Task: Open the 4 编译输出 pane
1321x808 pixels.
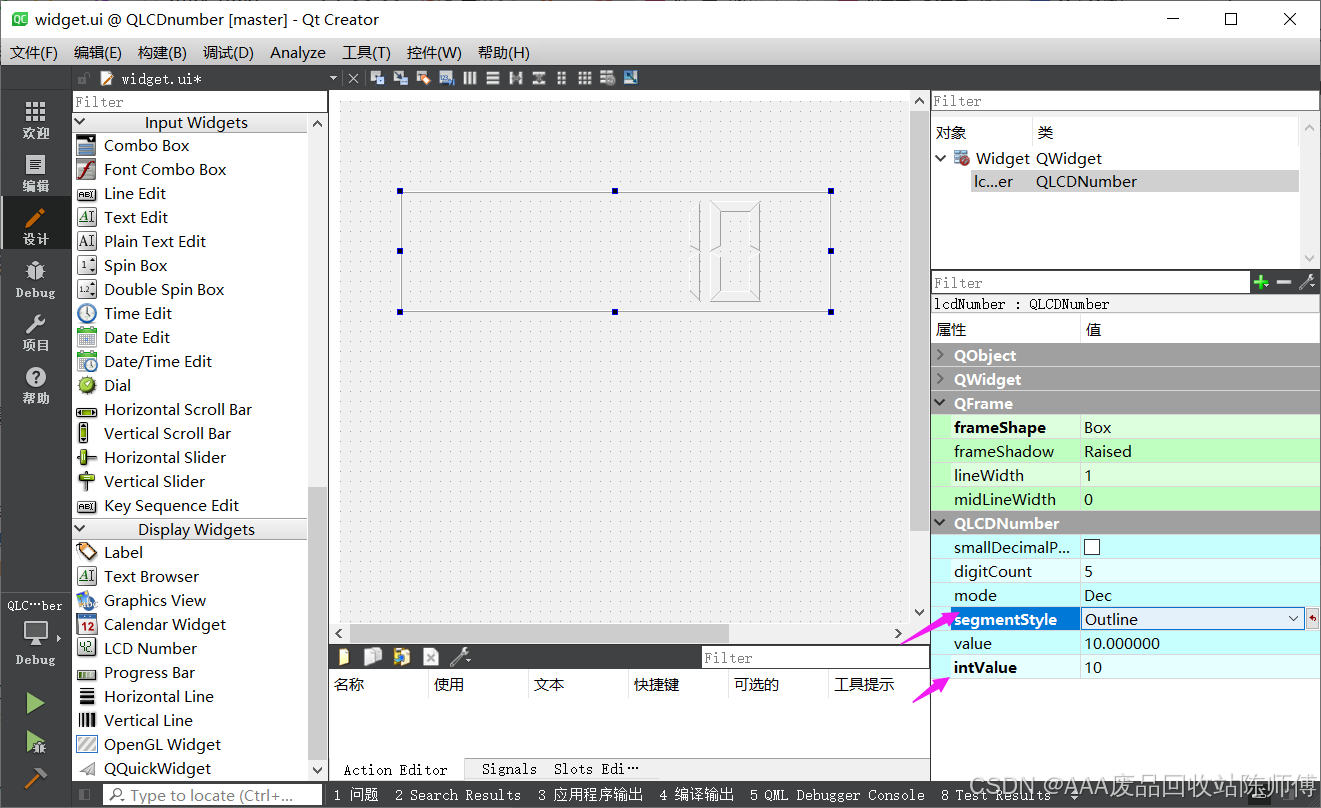Action: [x=697, y=795]
